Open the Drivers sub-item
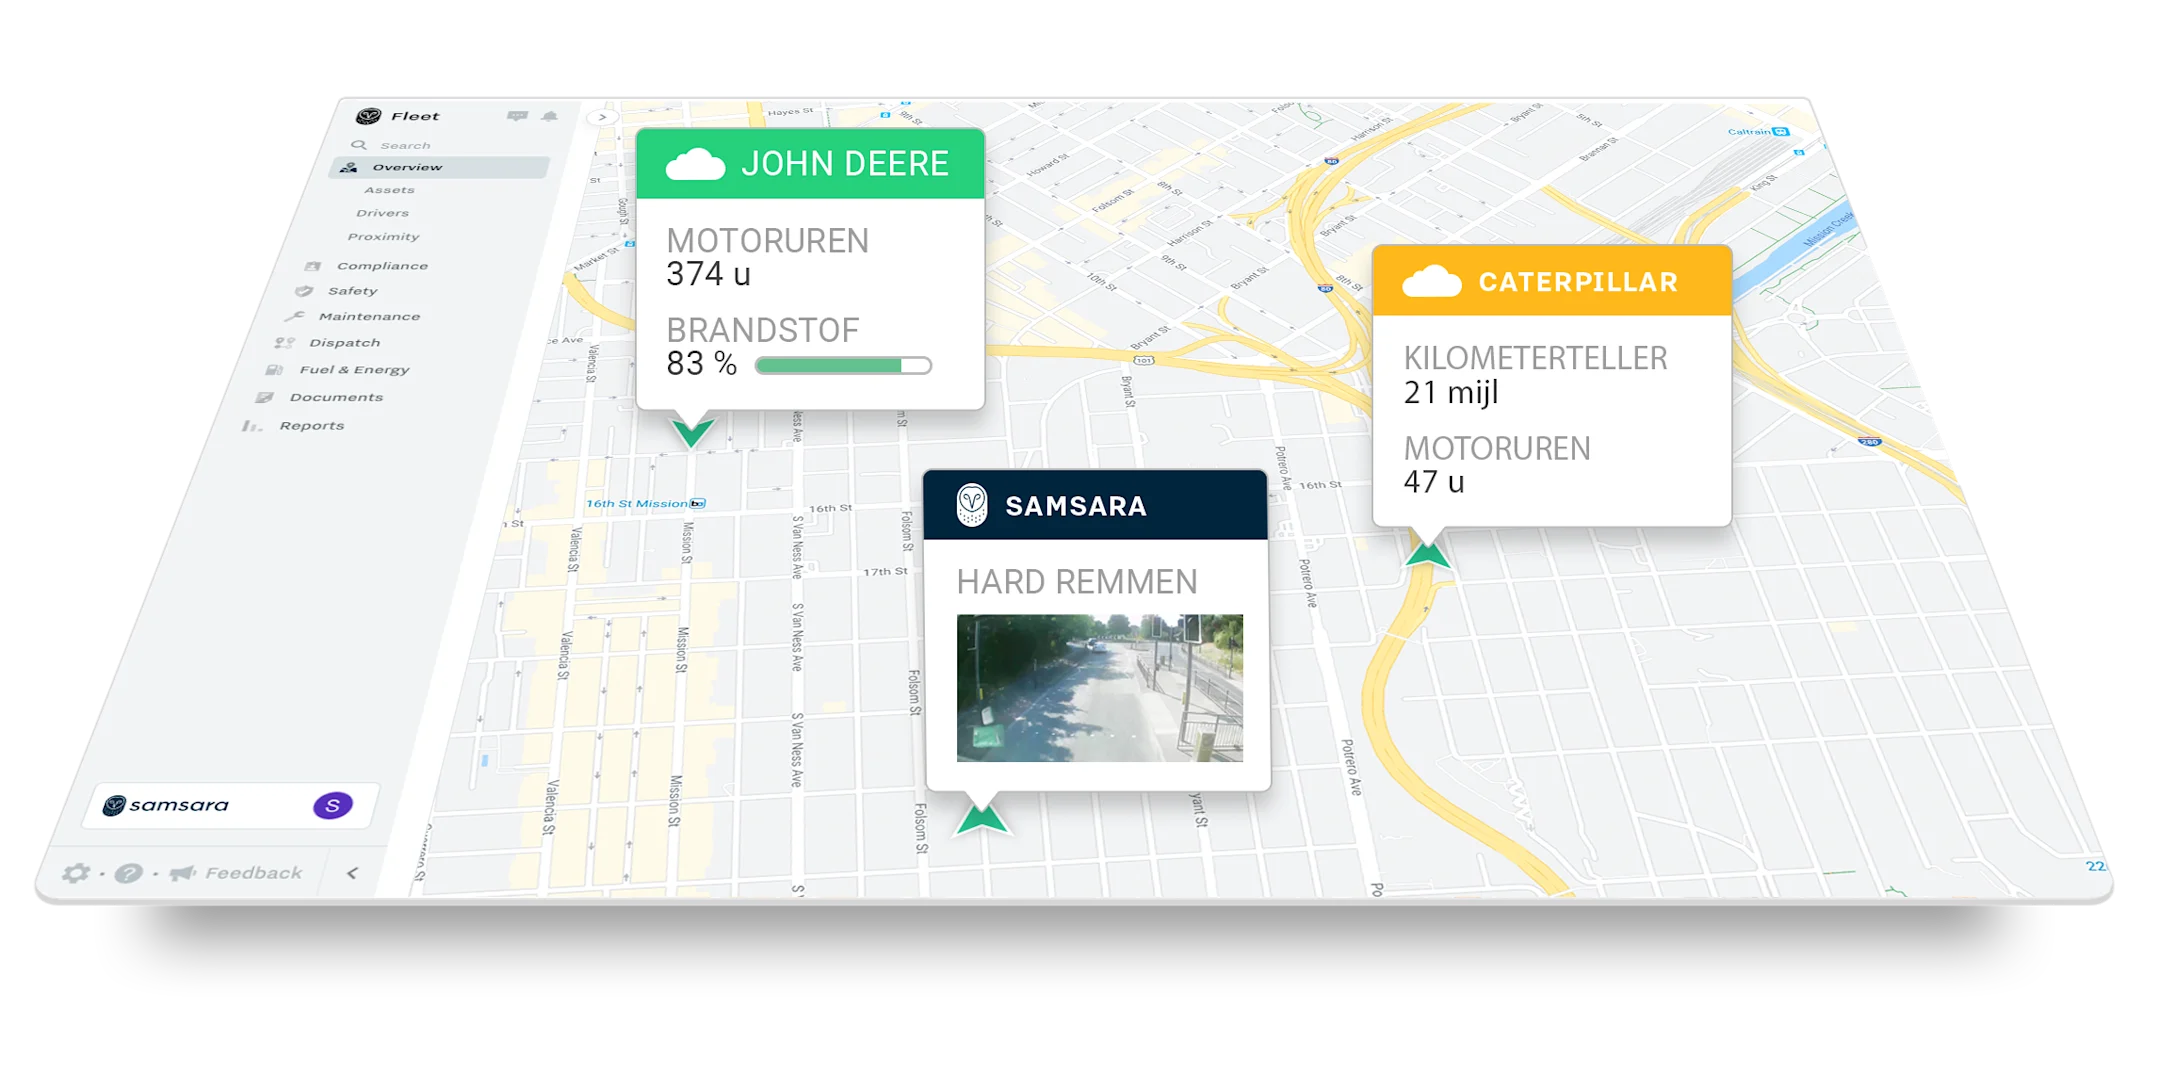This screenshot has width=2158, height=1090. point(382,213)
